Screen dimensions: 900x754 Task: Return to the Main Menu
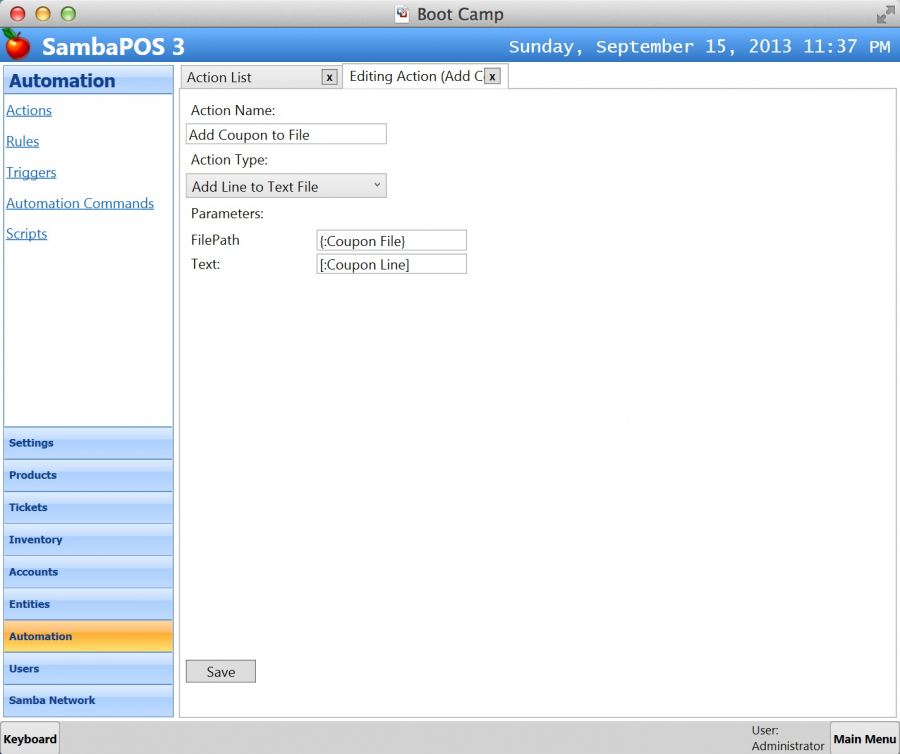[865, 738]
